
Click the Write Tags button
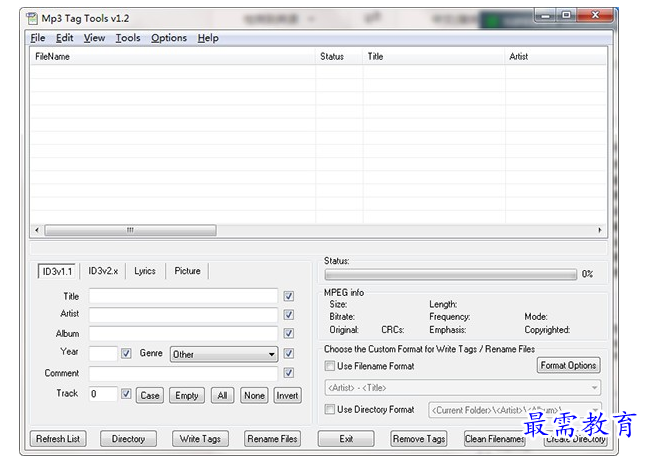(200, 439)
